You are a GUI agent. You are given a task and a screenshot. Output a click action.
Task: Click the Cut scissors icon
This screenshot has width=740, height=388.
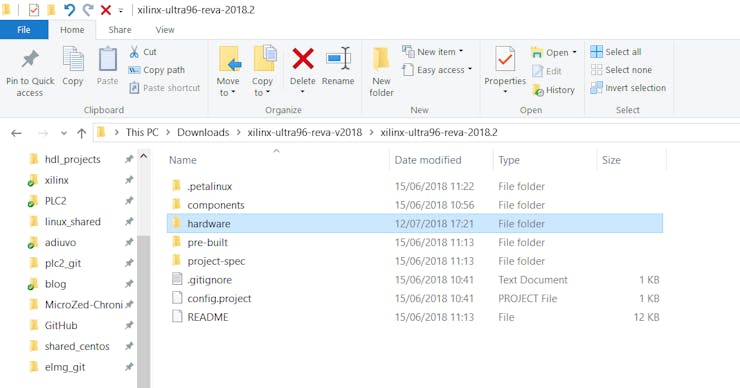pos(134,51)
